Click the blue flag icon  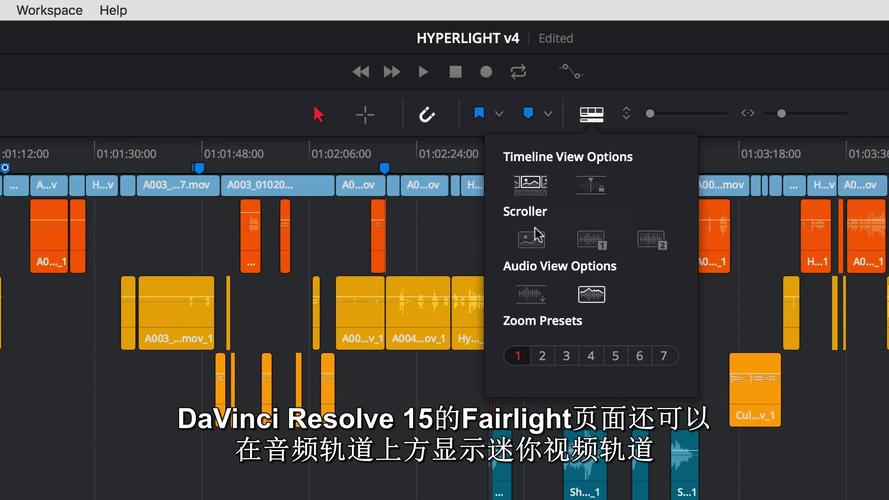[479, 113]
